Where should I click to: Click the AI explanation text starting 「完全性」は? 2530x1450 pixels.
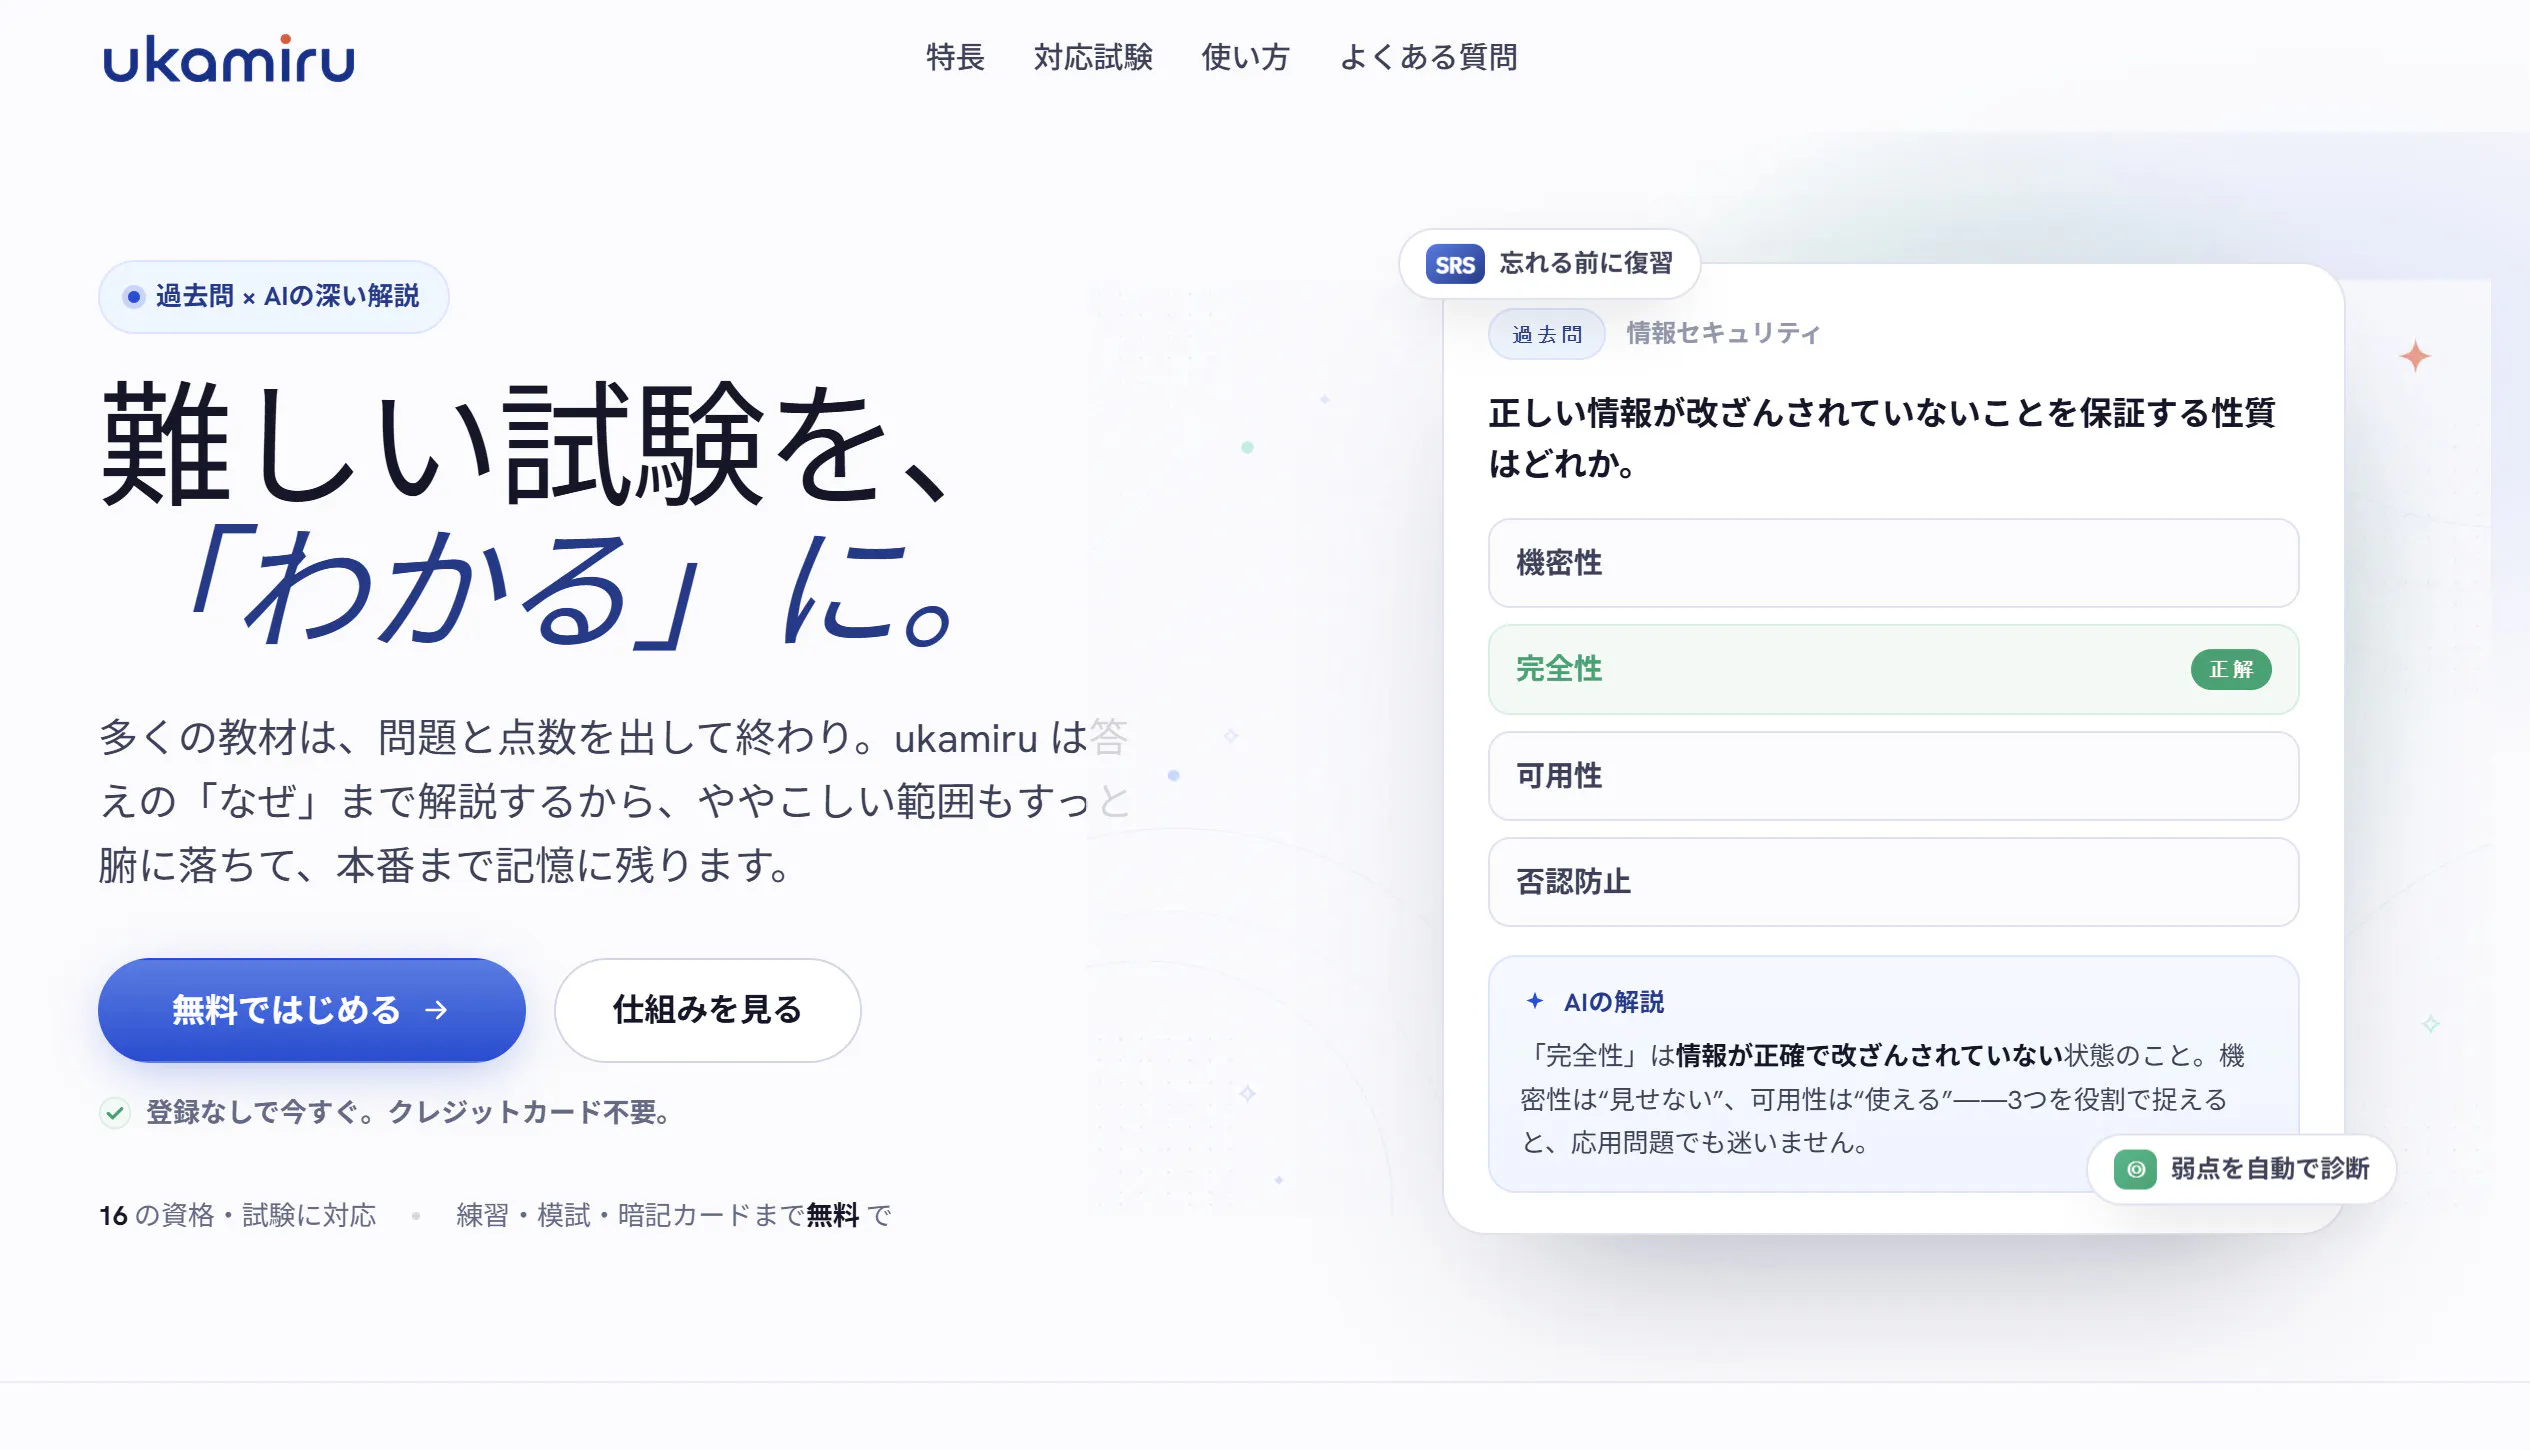point(1883,1099)
